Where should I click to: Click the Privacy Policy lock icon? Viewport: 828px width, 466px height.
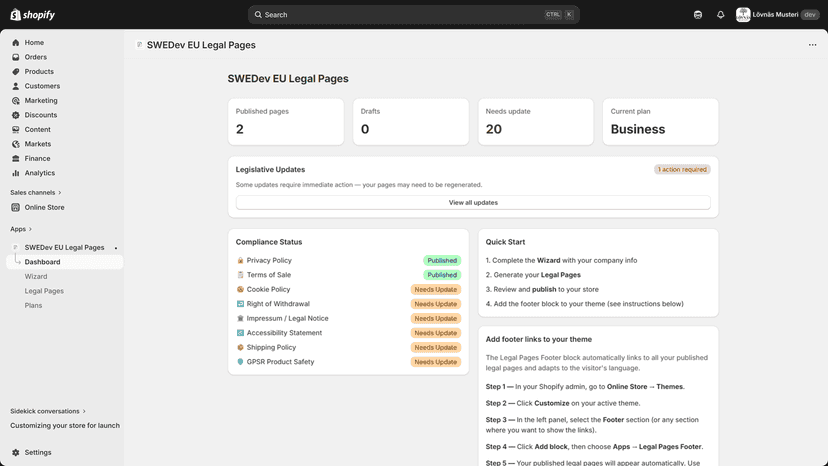[240, 260]
